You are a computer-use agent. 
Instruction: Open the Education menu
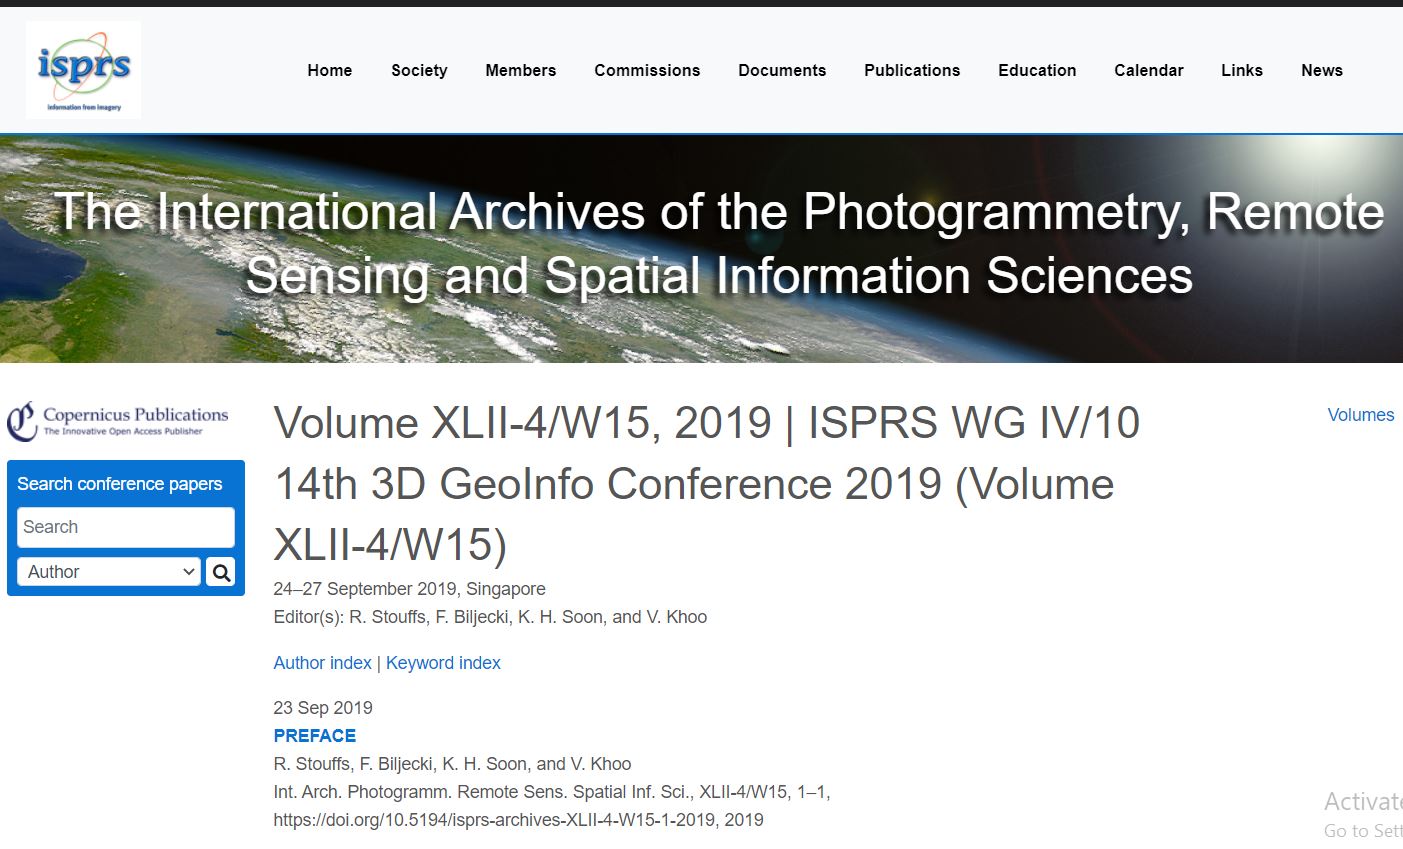point(1037,70)
